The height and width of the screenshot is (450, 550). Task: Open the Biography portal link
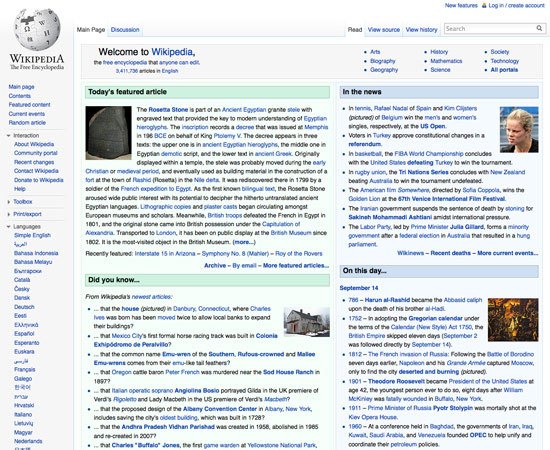[383, 61]
